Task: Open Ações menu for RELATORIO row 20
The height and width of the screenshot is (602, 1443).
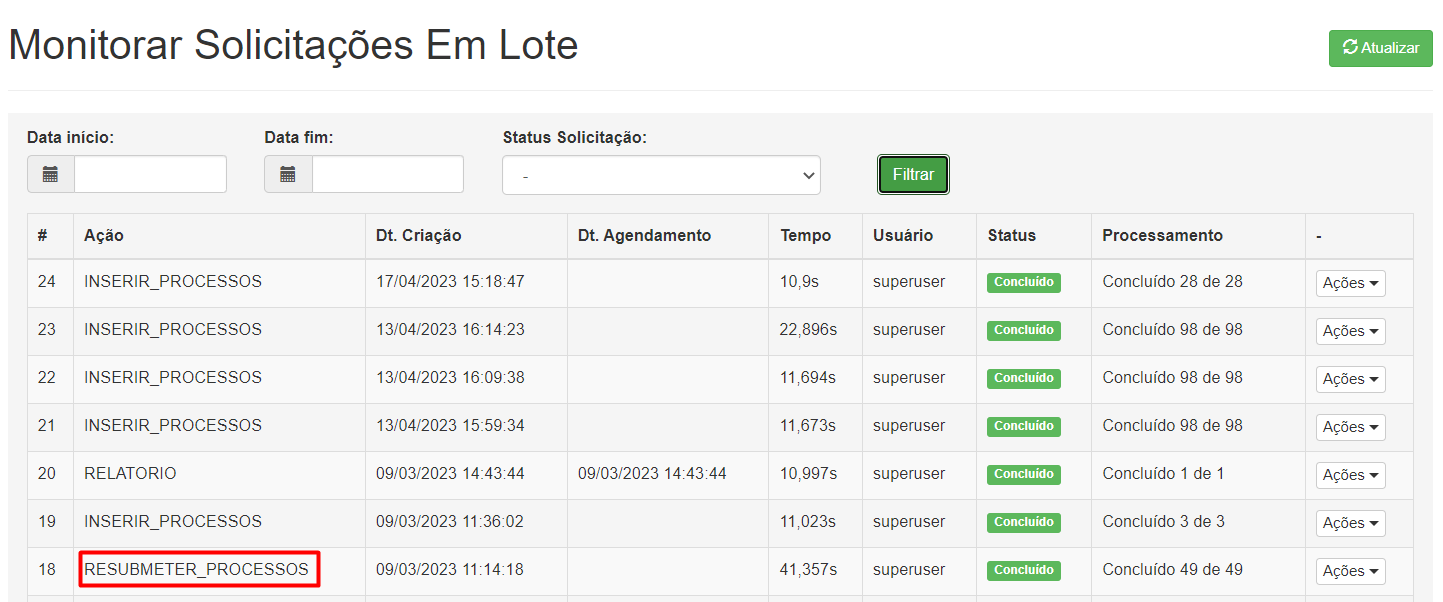Action: point(1350,475)
